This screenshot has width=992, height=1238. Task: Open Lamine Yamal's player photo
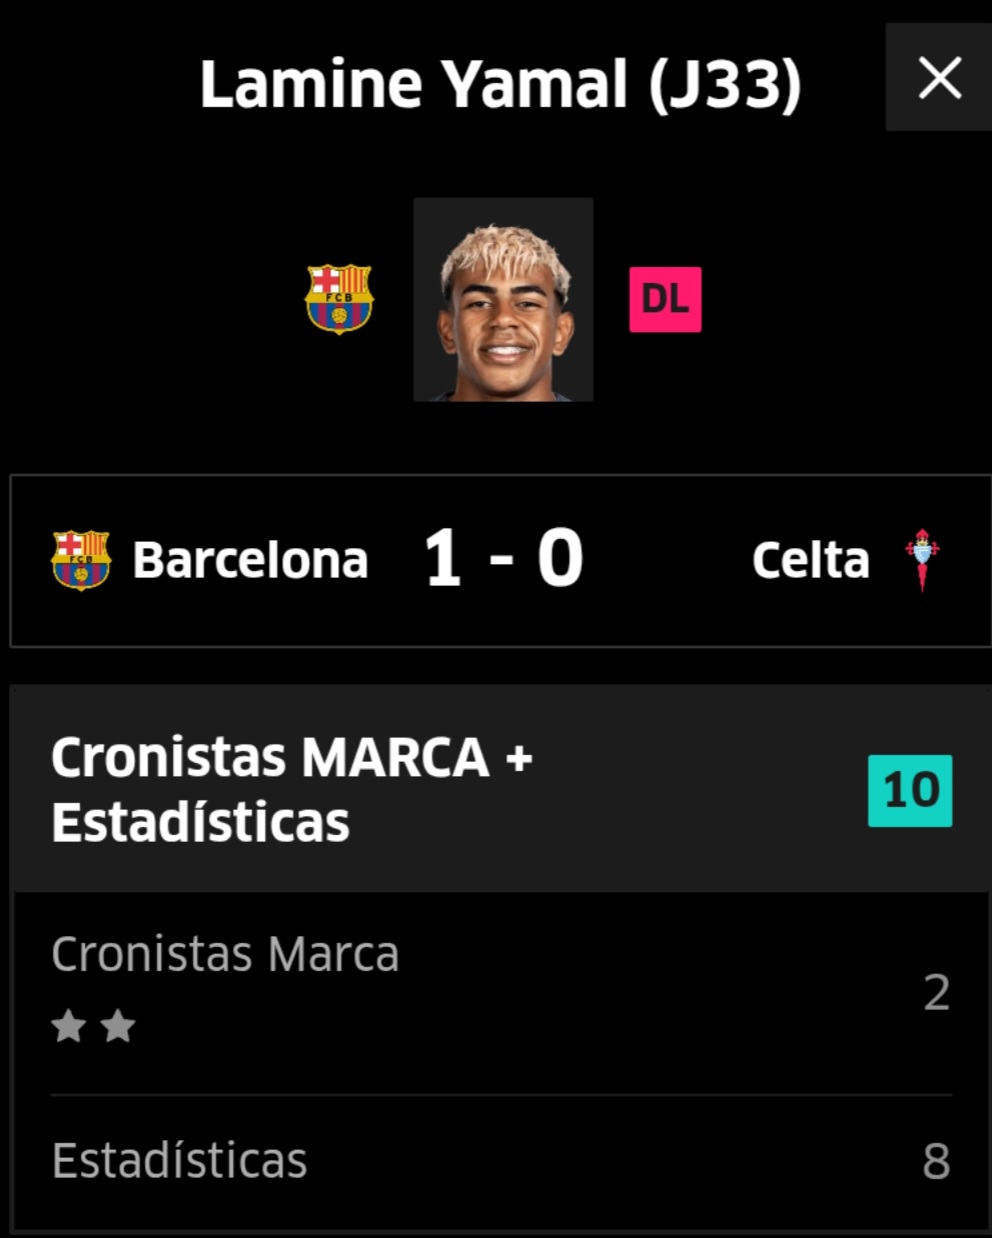pyautogui.click(x=503, y=299)
